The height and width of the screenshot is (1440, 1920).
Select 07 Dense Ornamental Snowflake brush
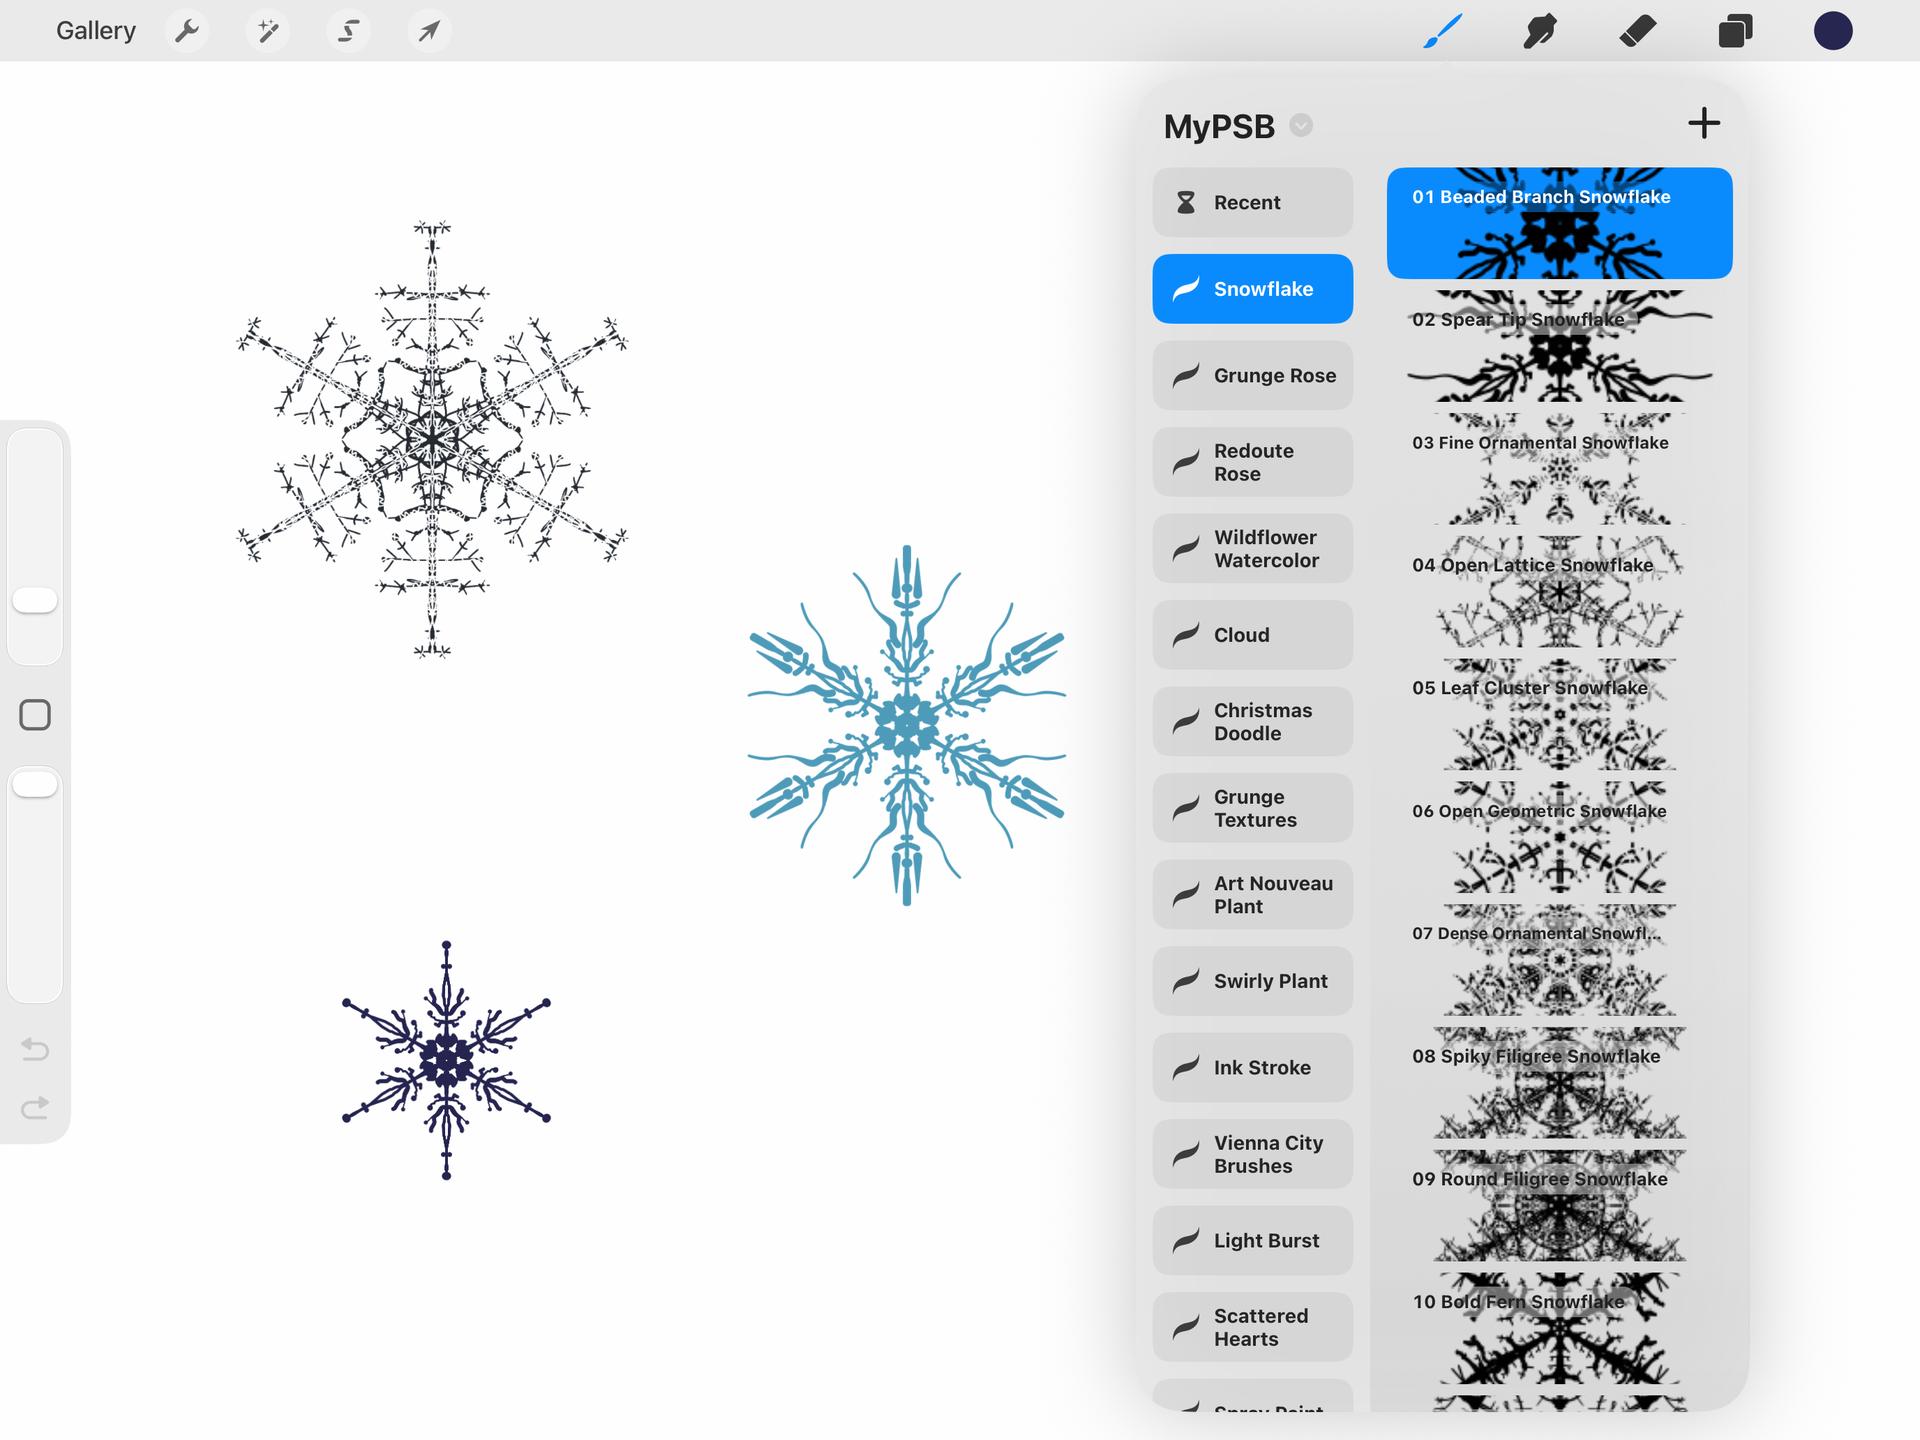point(1559,960)
